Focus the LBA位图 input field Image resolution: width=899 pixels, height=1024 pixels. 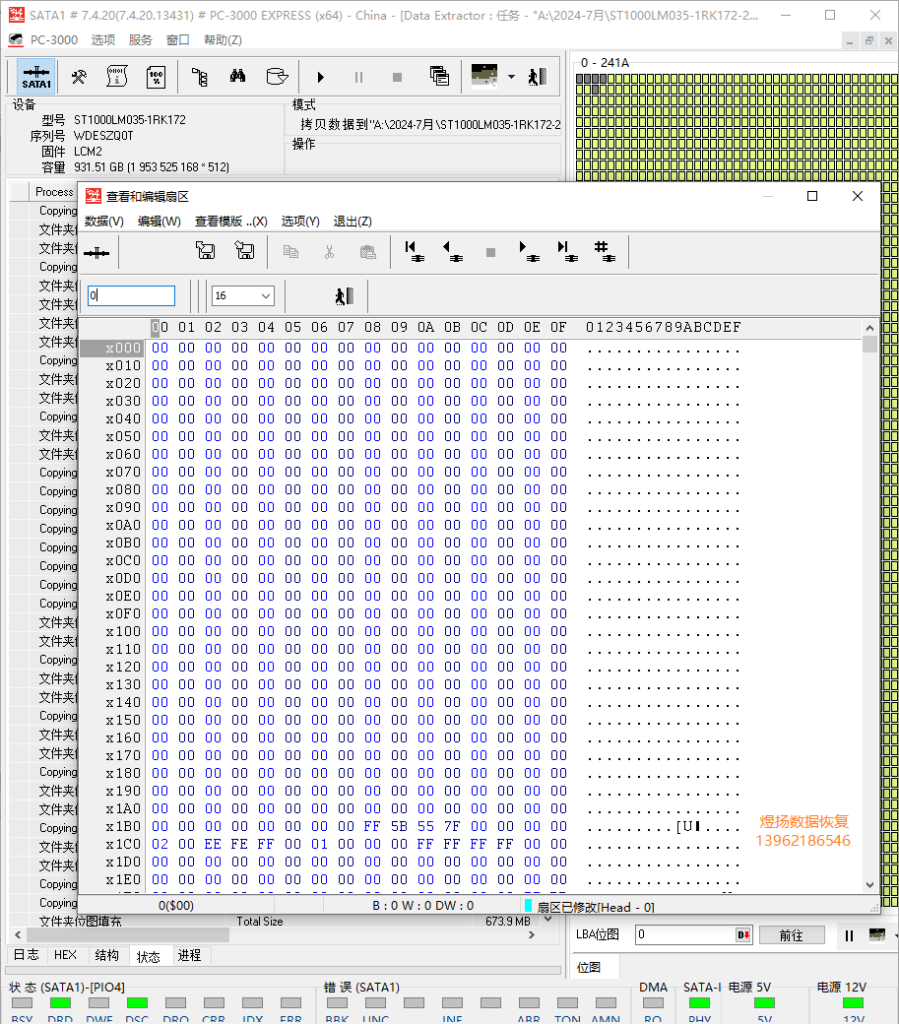coord(686,935)
